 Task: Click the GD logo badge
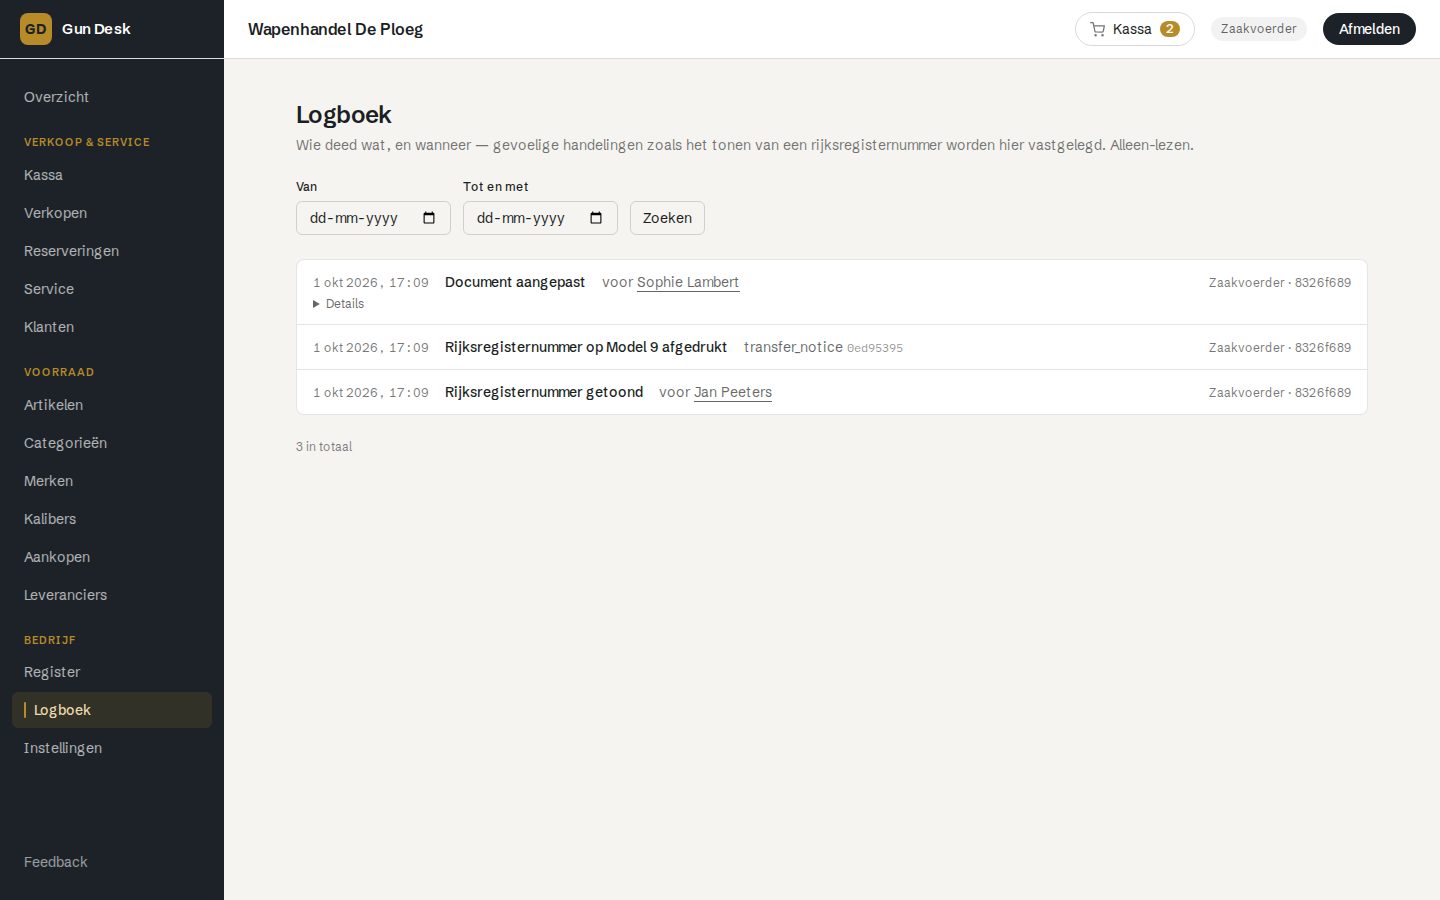(36, 29)
